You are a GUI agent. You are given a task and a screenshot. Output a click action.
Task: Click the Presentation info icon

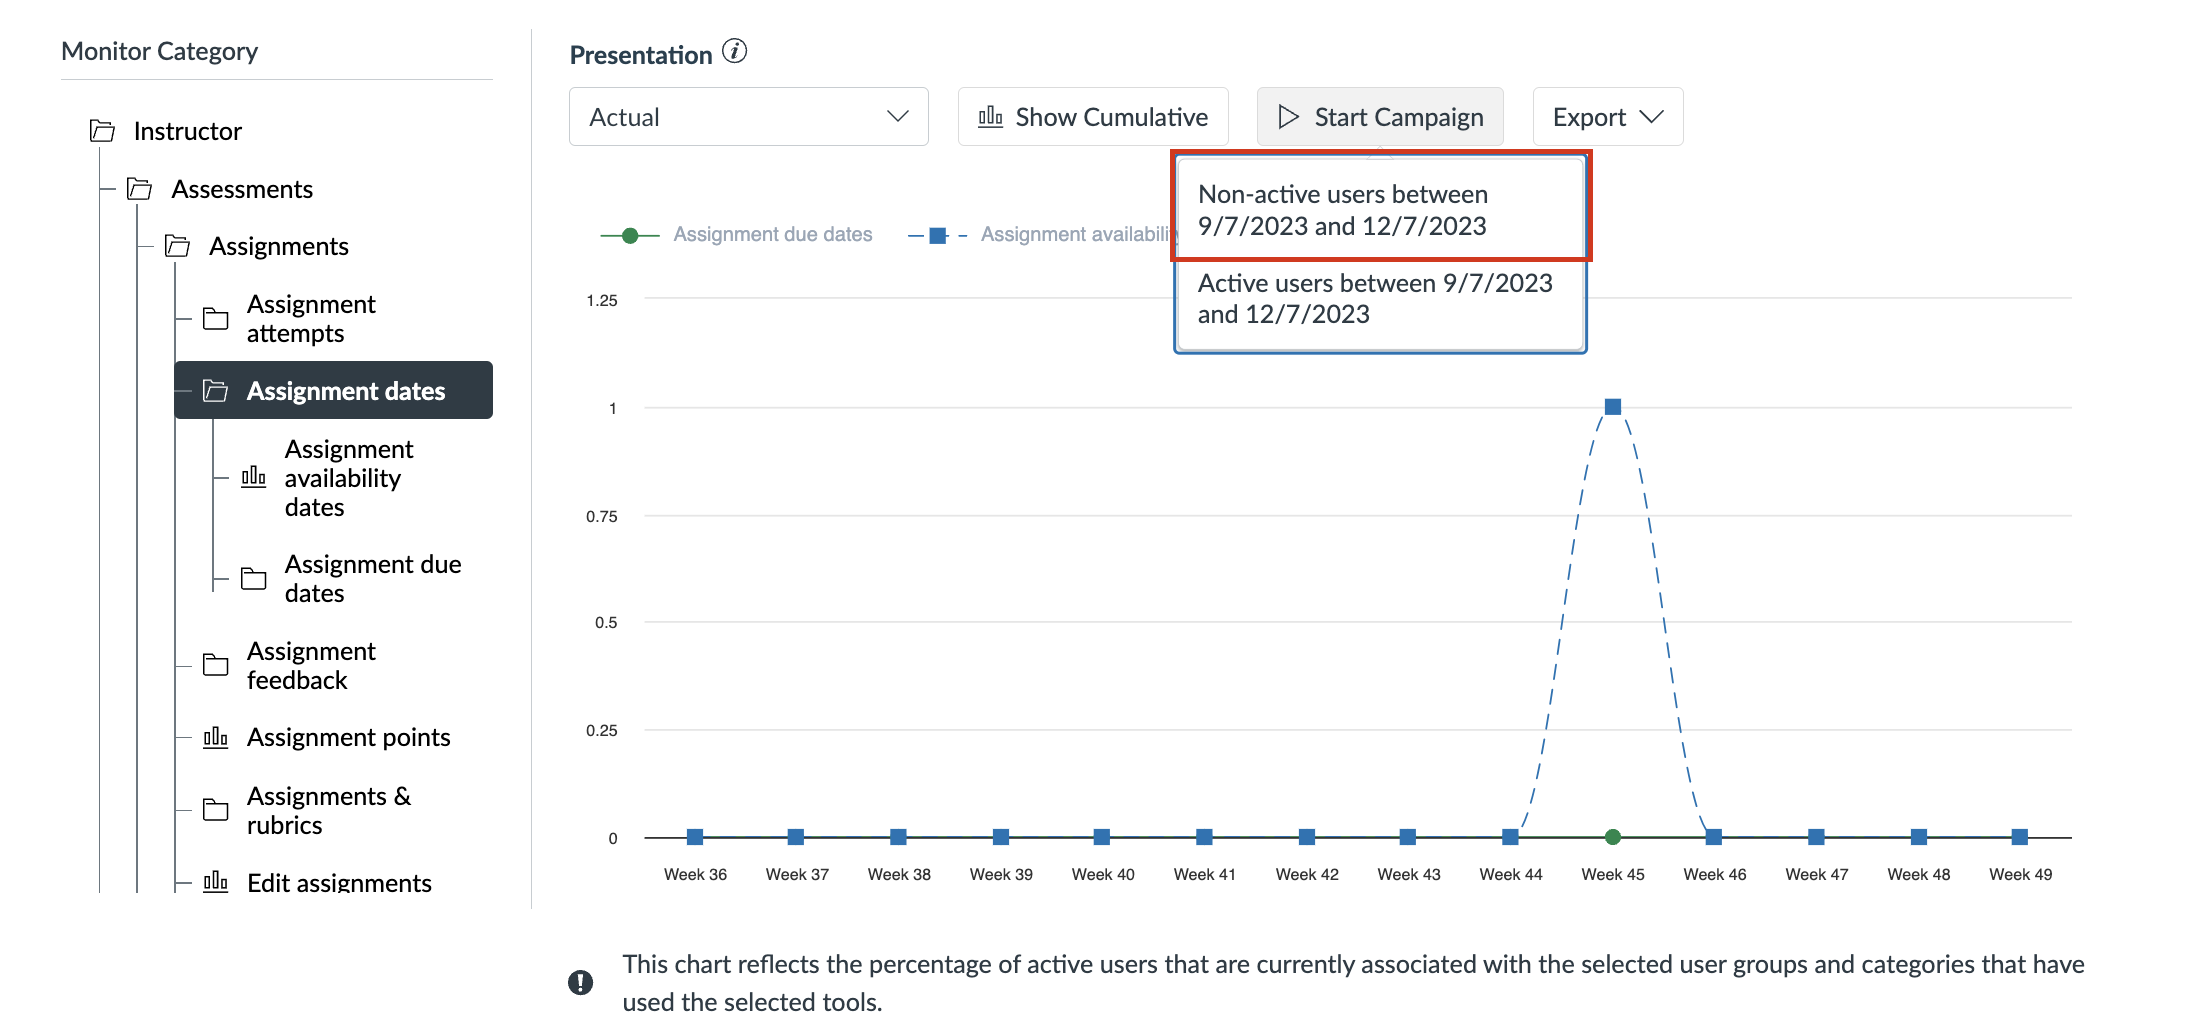(735, 52)
